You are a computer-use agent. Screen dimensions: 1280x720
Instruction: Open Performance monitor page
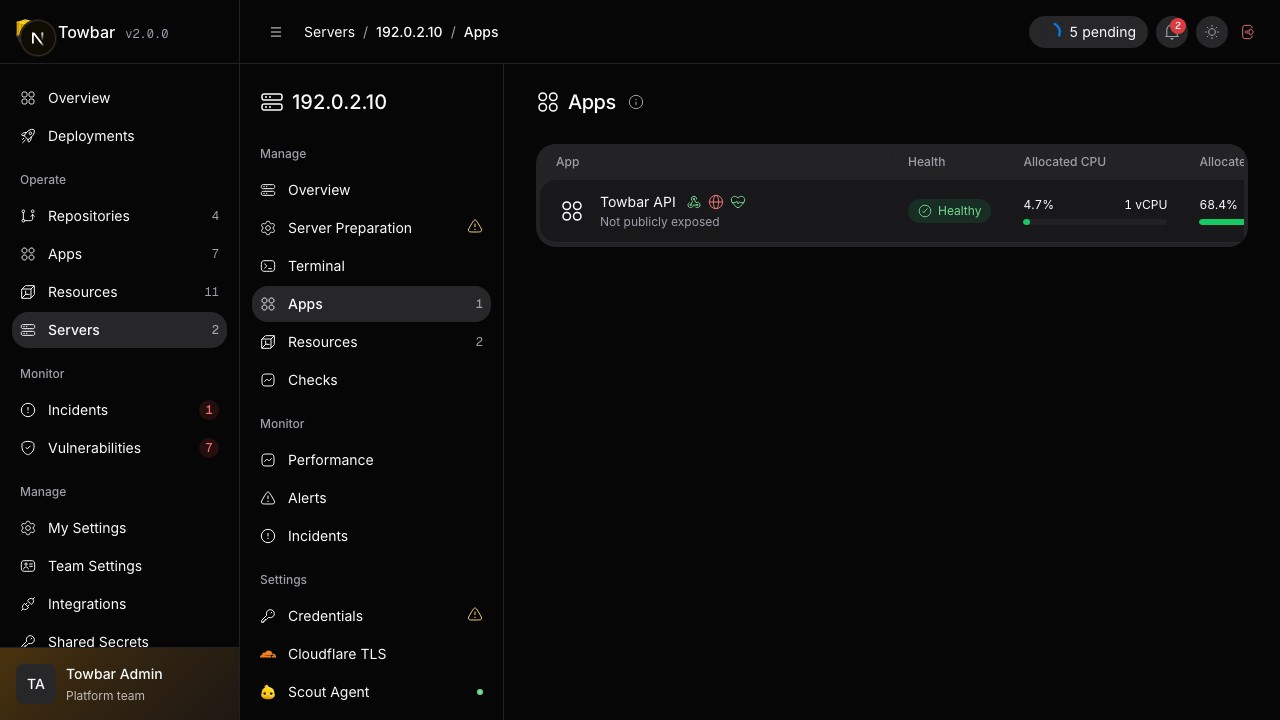[371, 460]
